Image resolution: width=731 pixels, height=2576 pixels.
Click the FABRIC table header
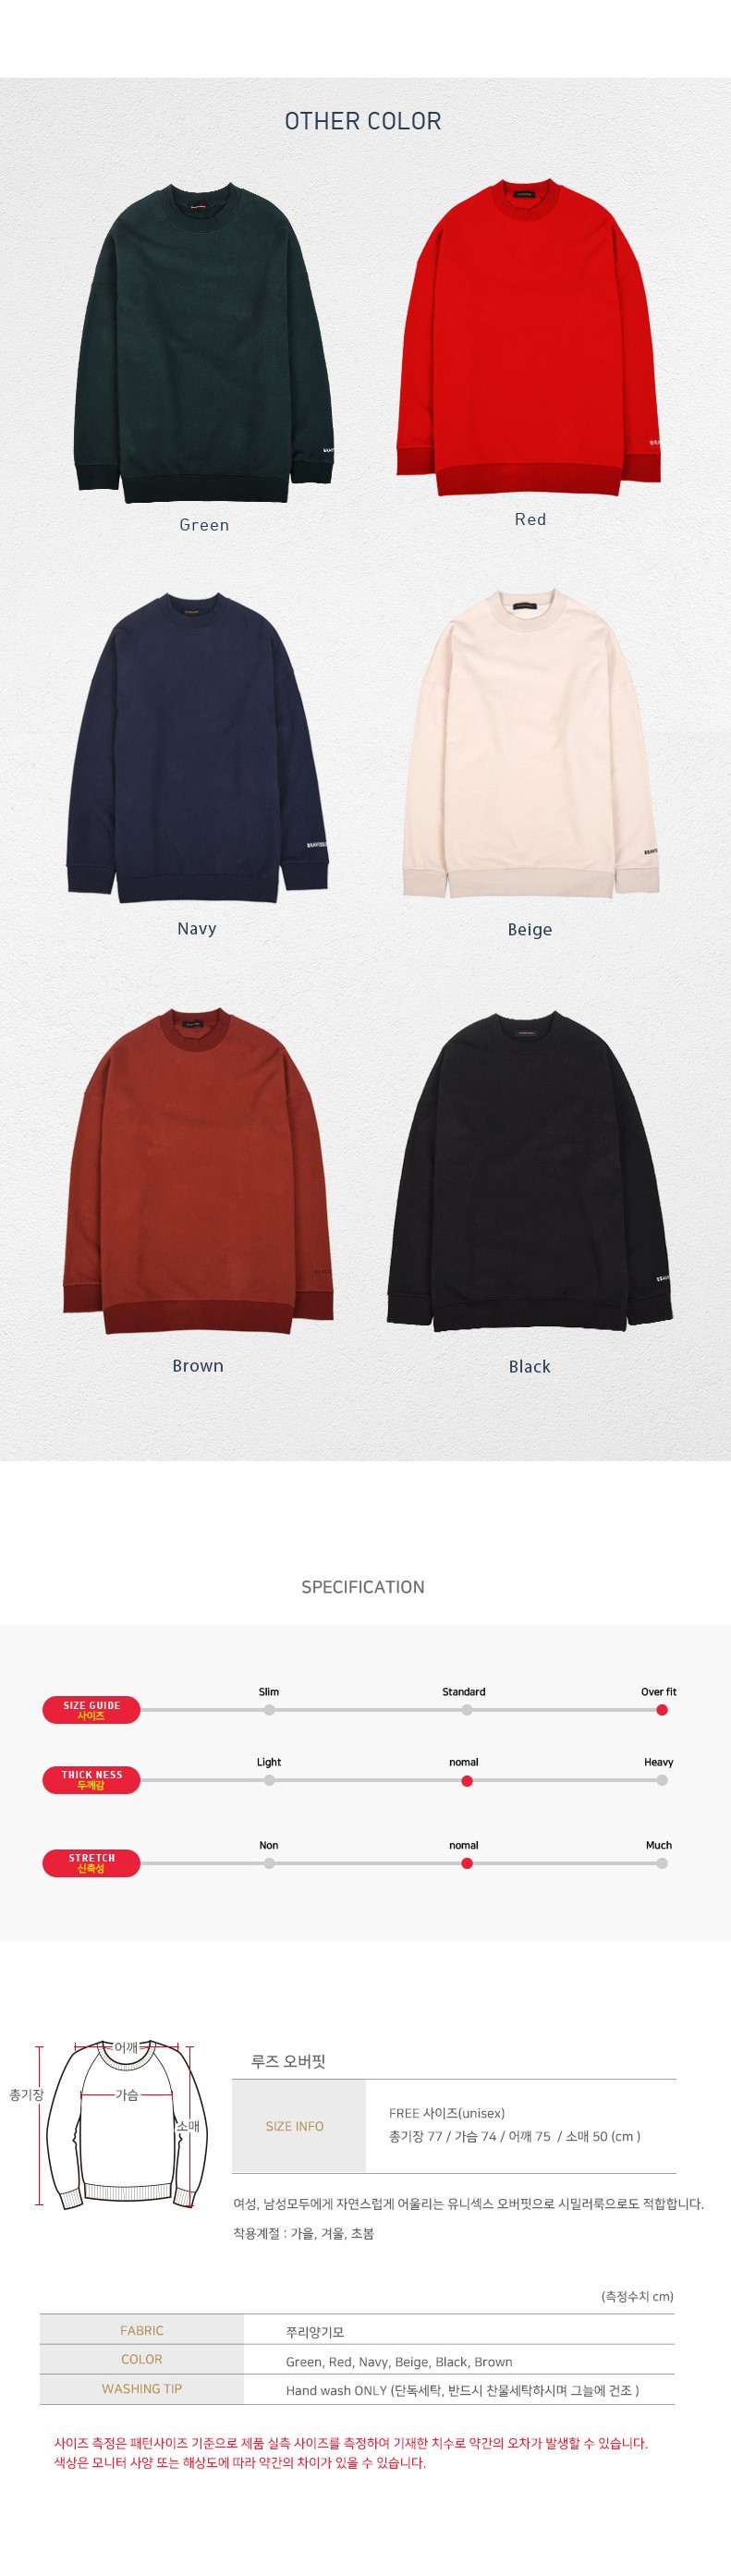coord(142,2330)
